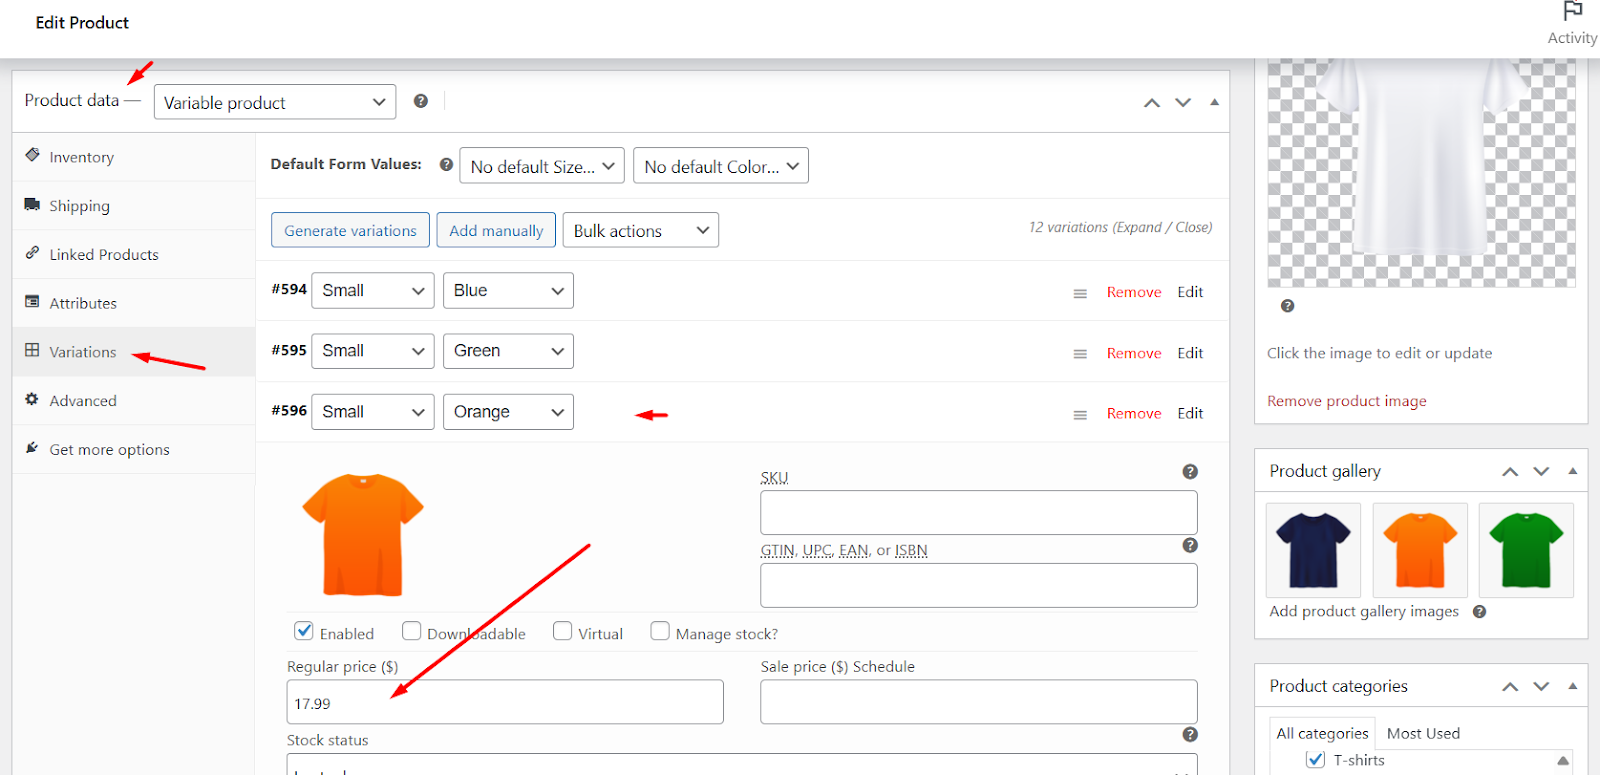Grab the reorder handle for variation #595

tap(1080, 354)
